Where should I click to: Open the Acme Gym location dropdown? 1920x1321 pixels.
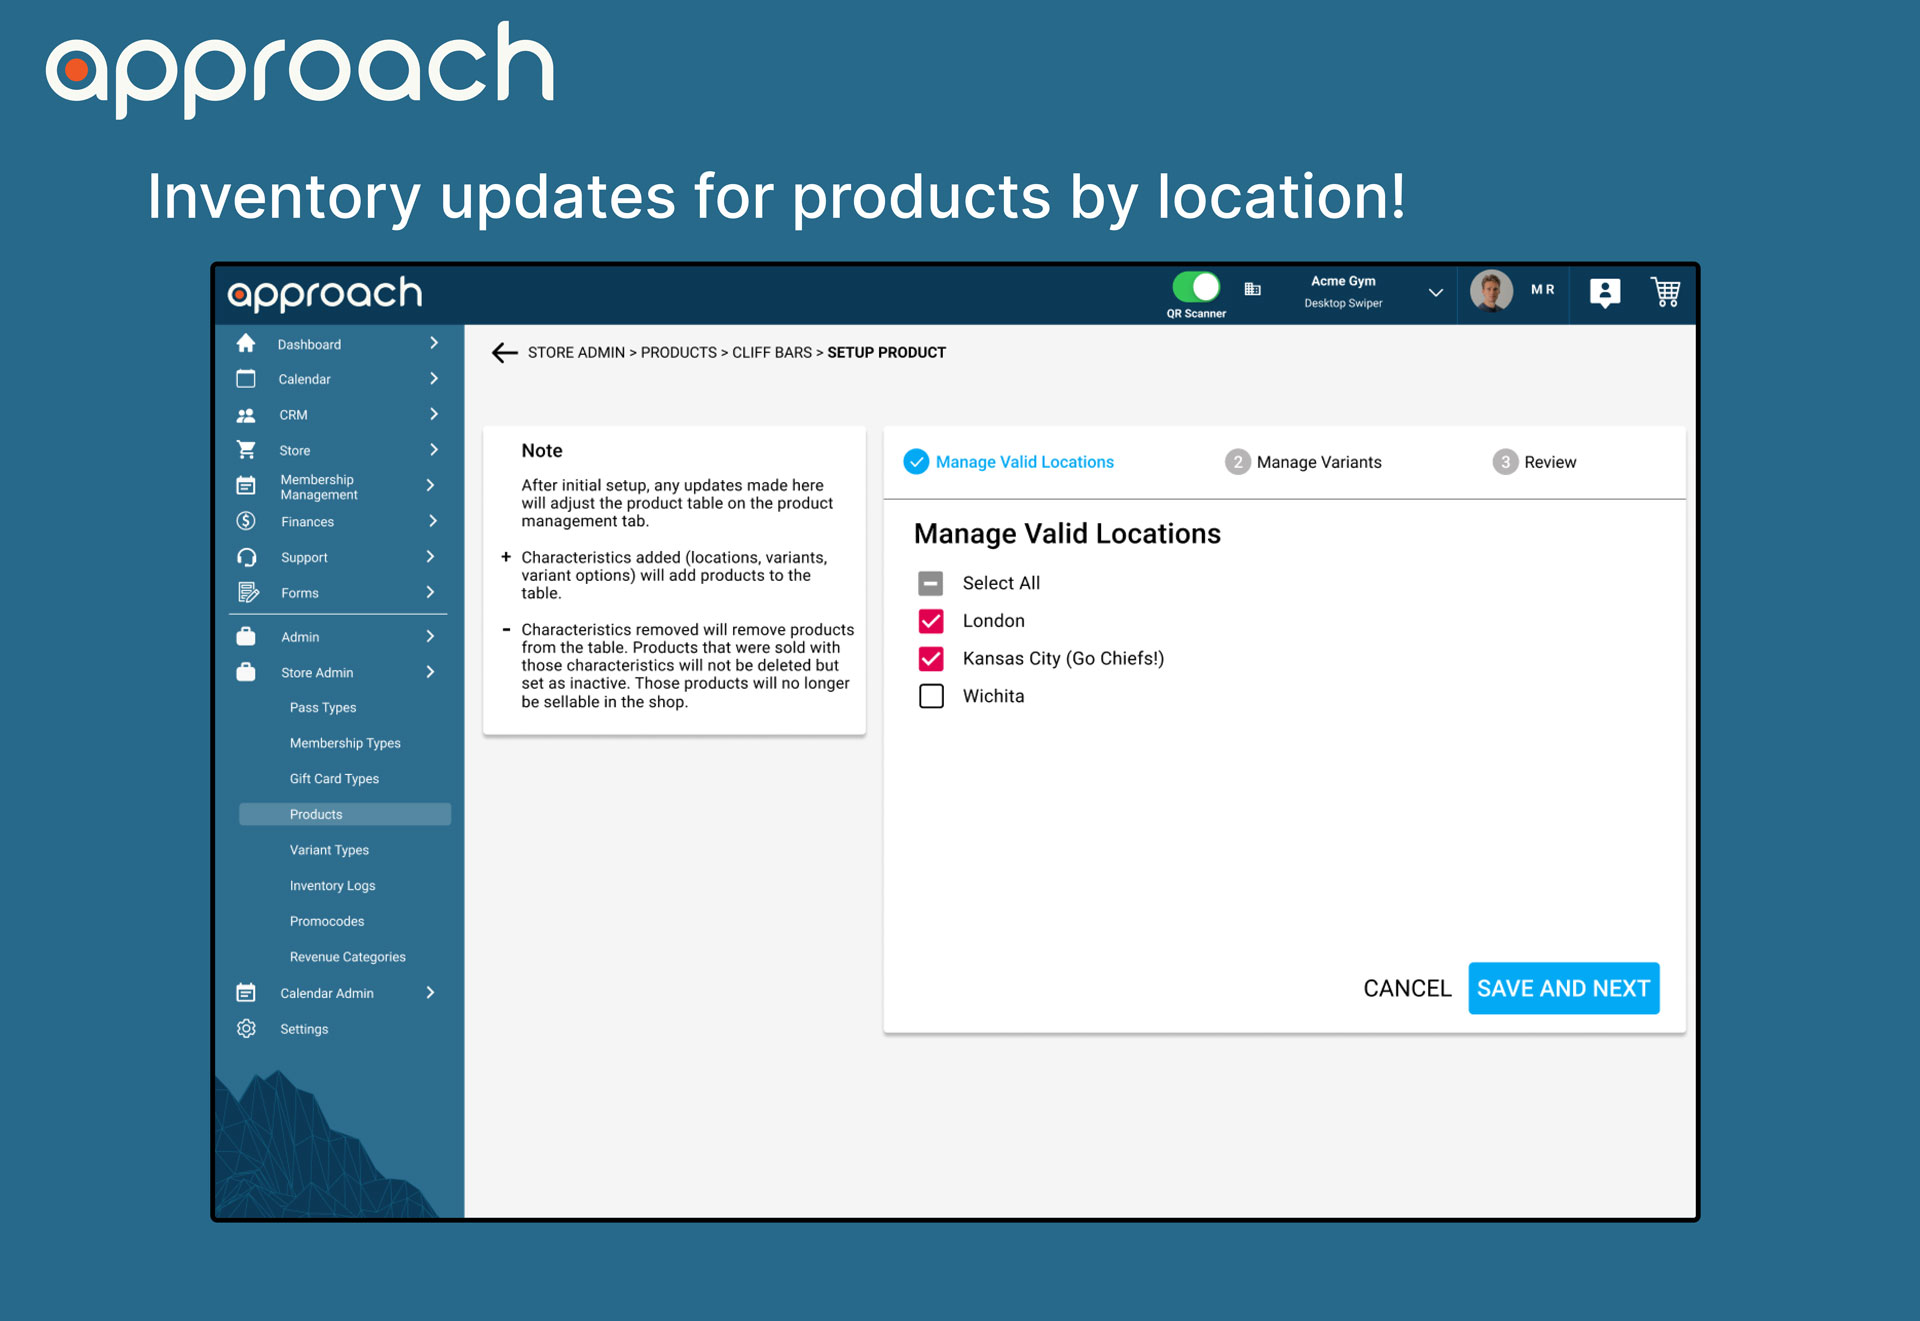pos(1435,292)
